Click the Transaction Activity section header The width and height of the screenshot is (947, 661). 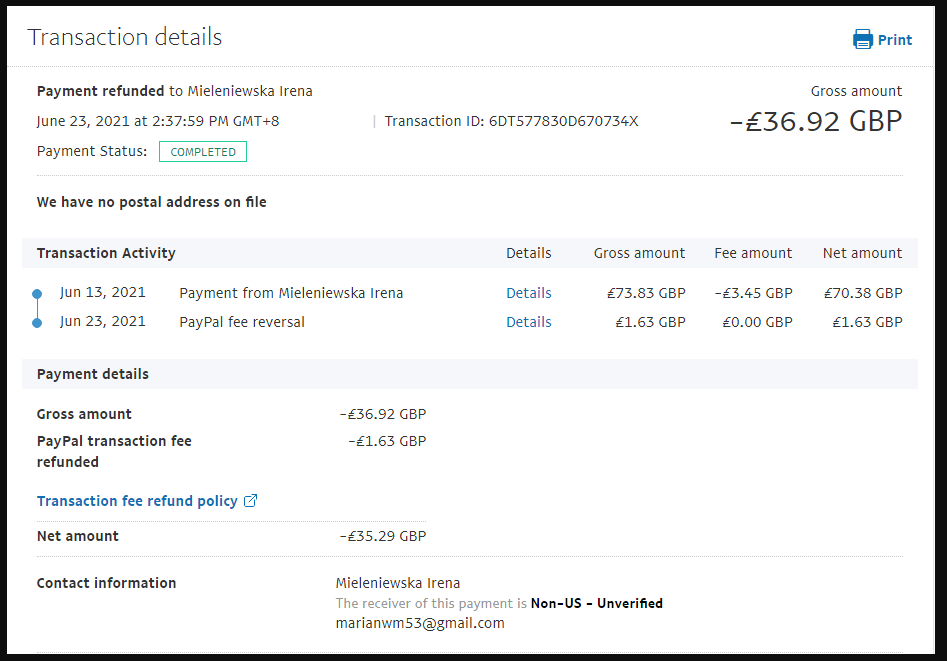[x=106, y=253]
